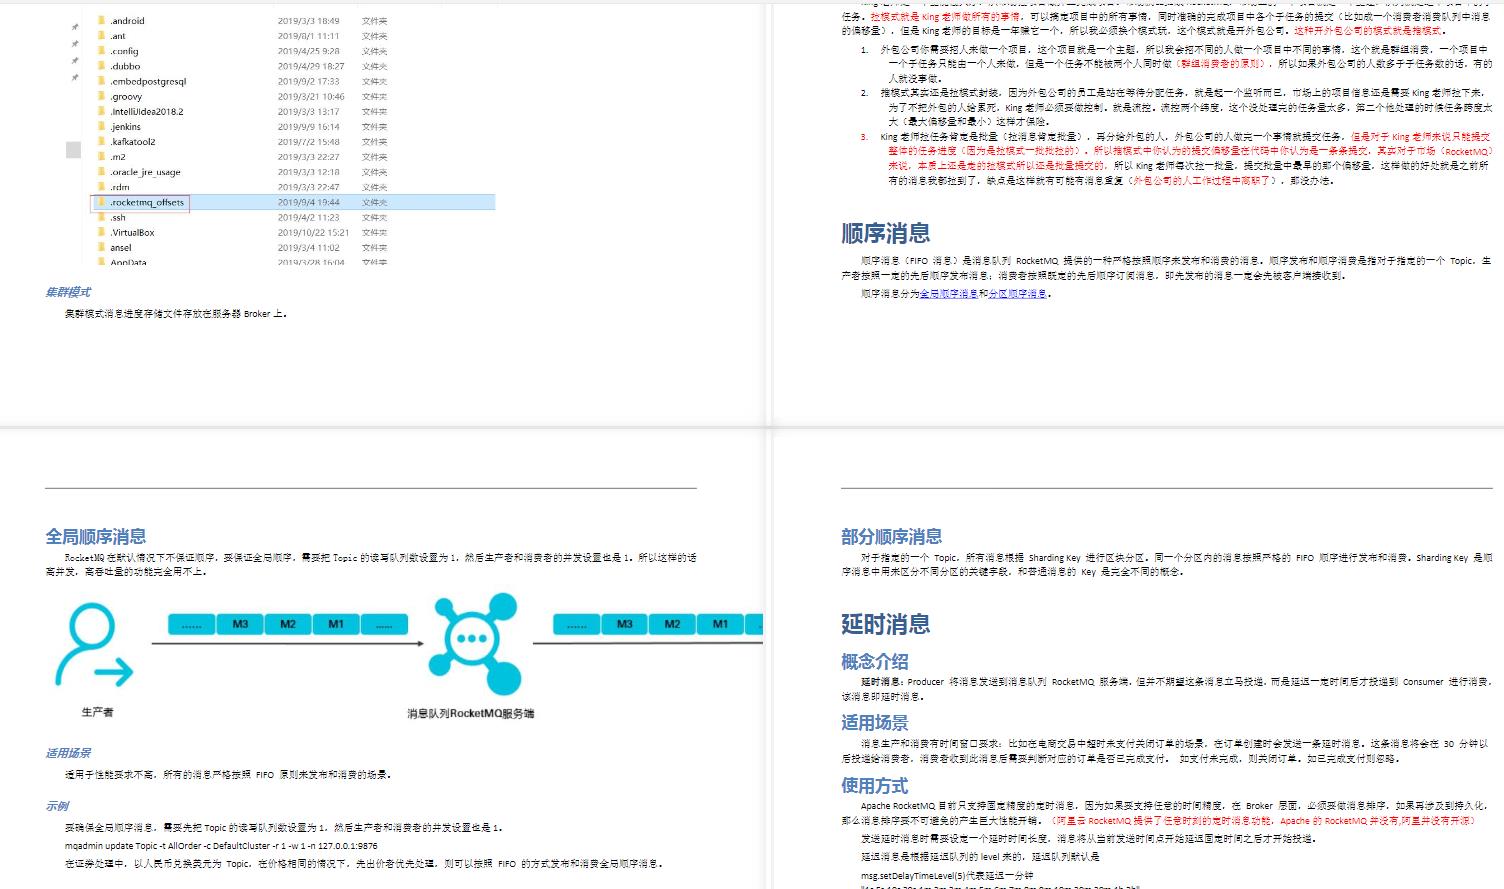Click the .rocketmq_offsets folder icon
Screen dimensions: 1504x889
102,202
